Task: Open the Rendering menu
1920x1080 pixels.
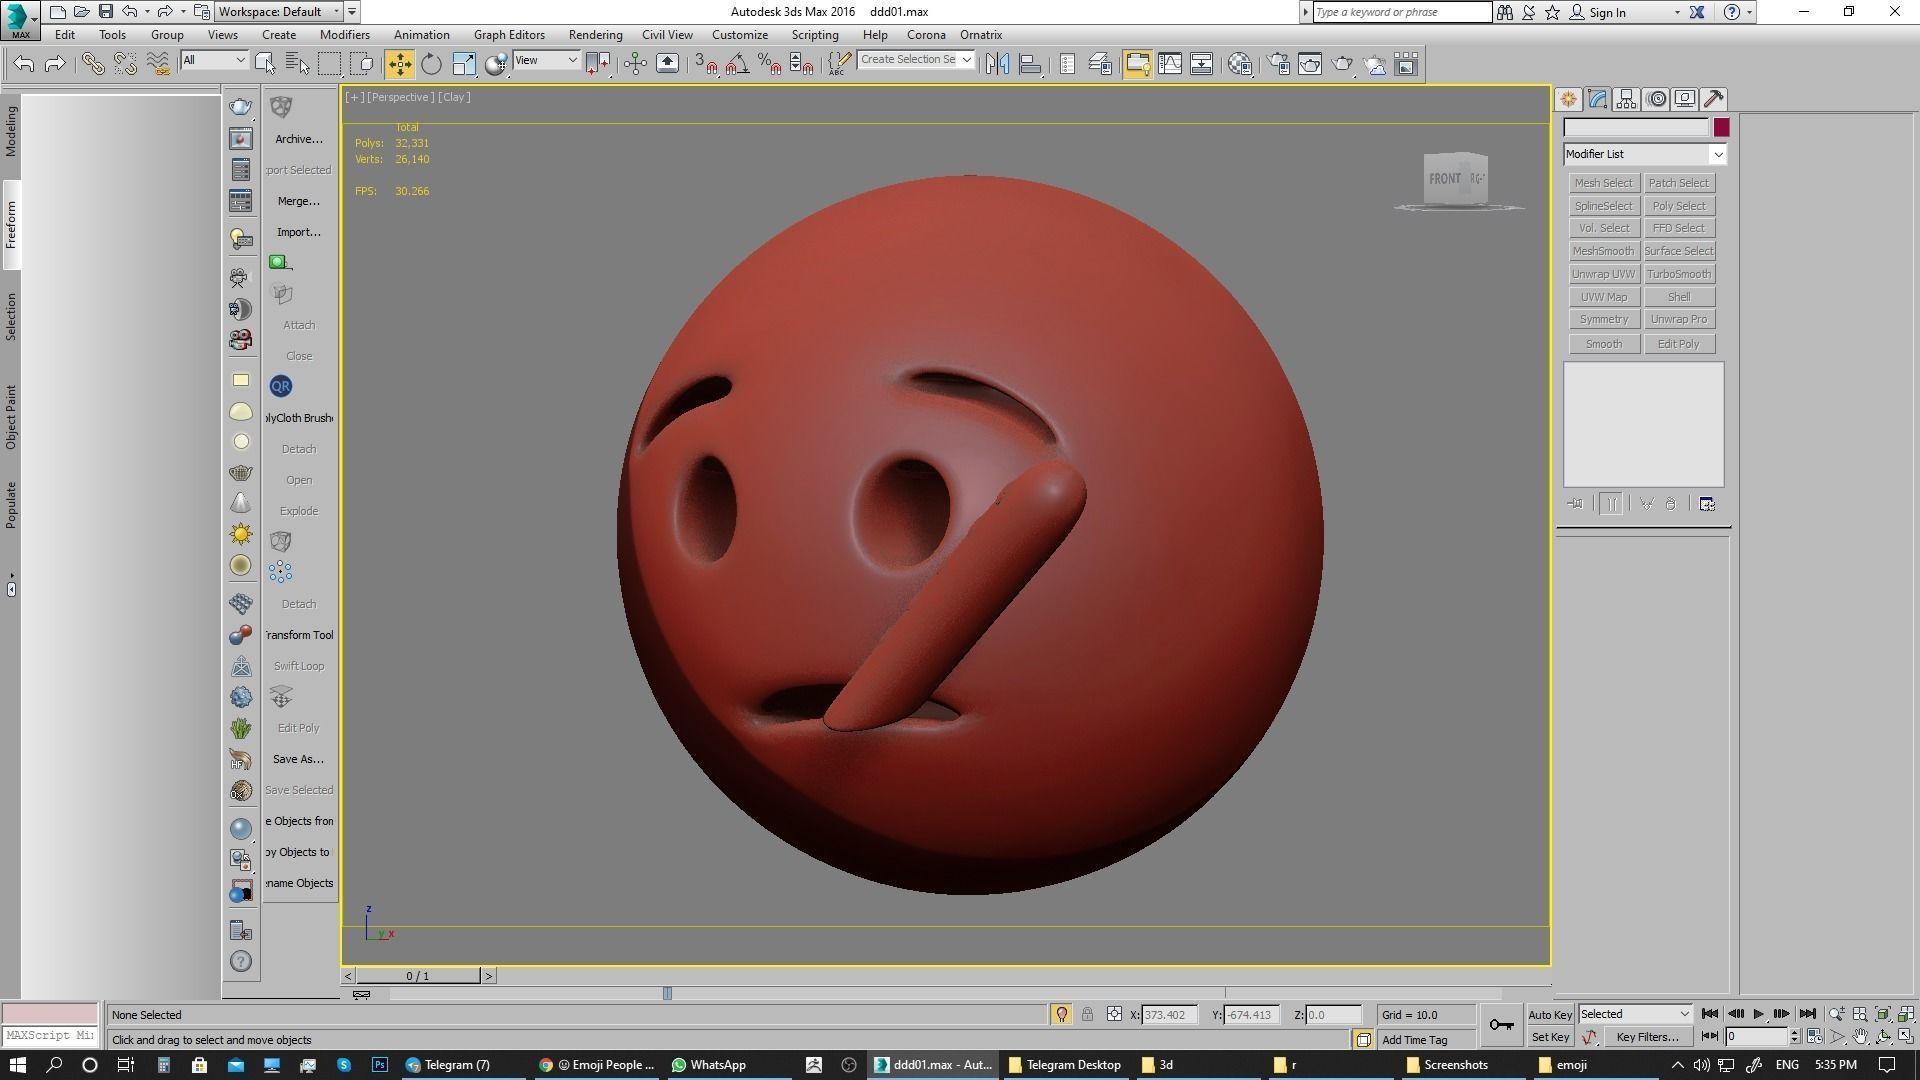Action: click(595, 35)
